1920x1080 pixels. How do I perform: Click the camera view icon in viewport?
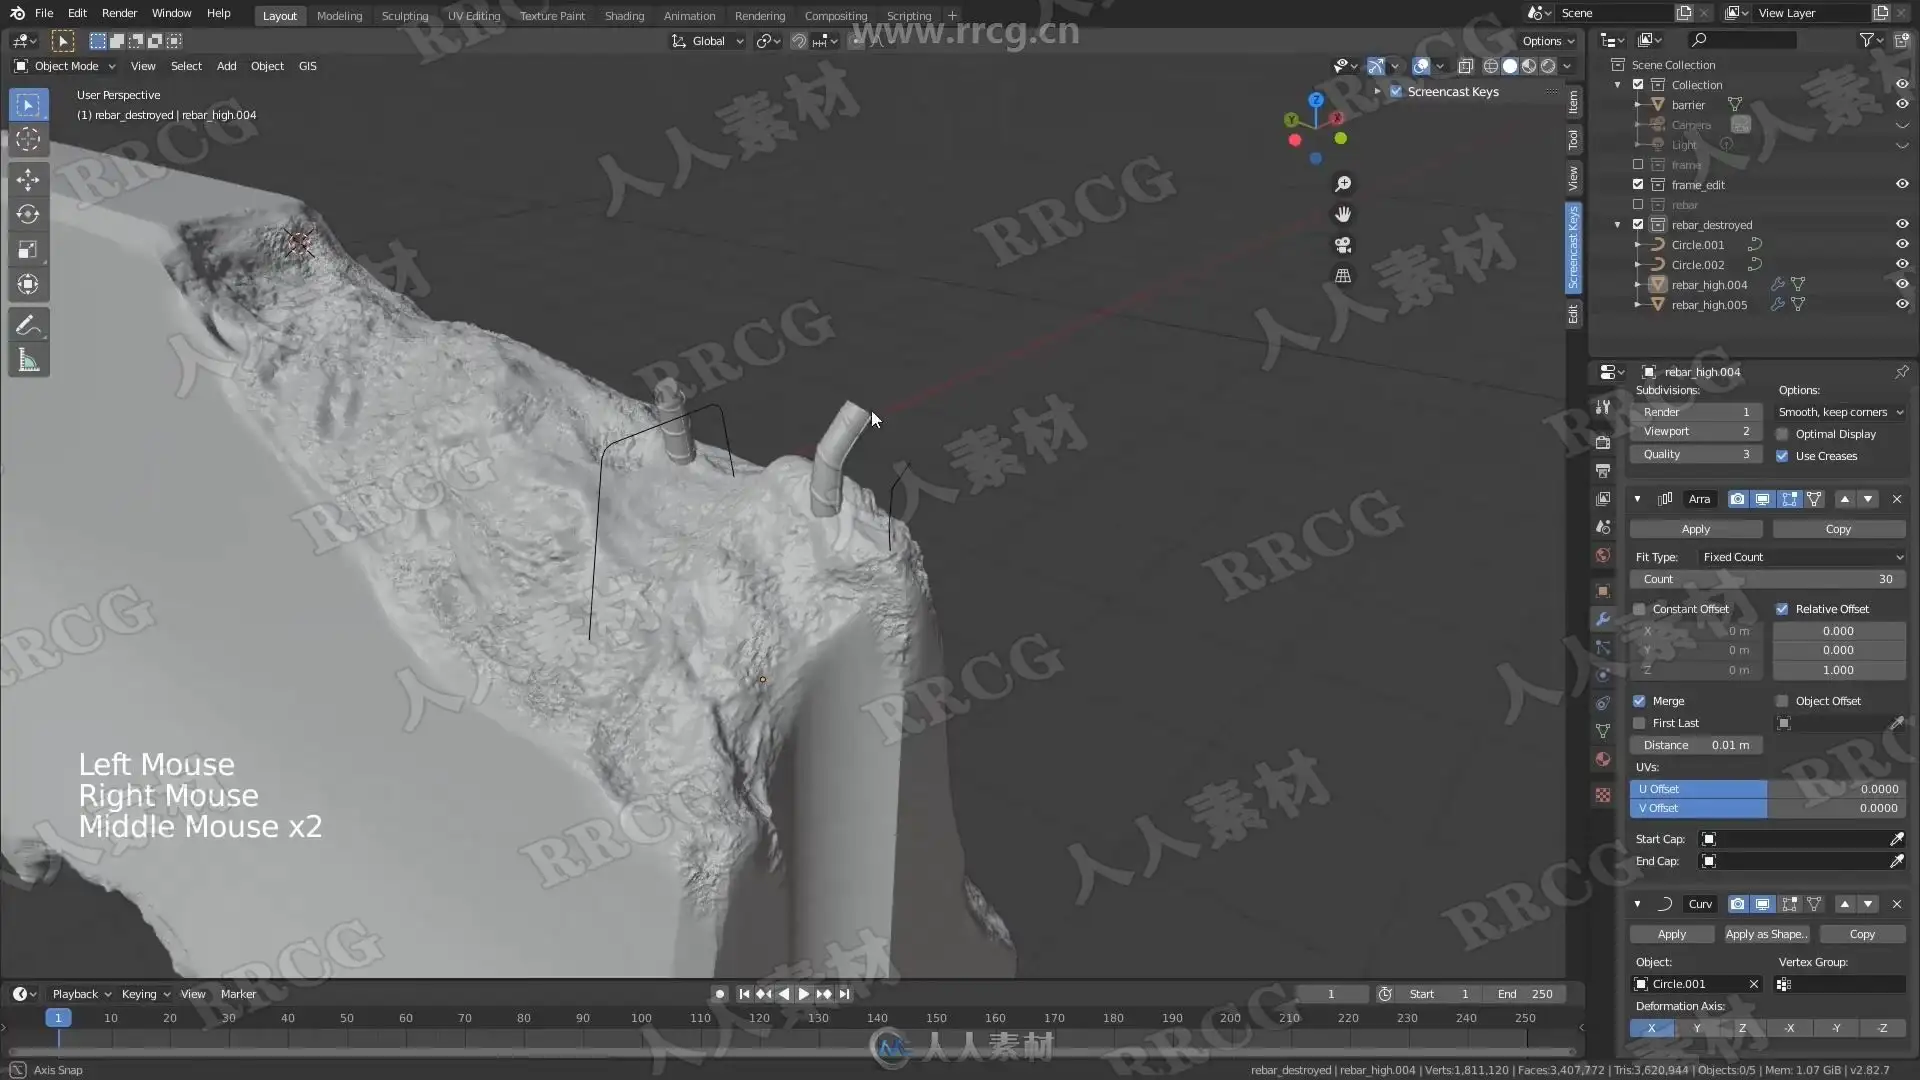(1343, 245)
